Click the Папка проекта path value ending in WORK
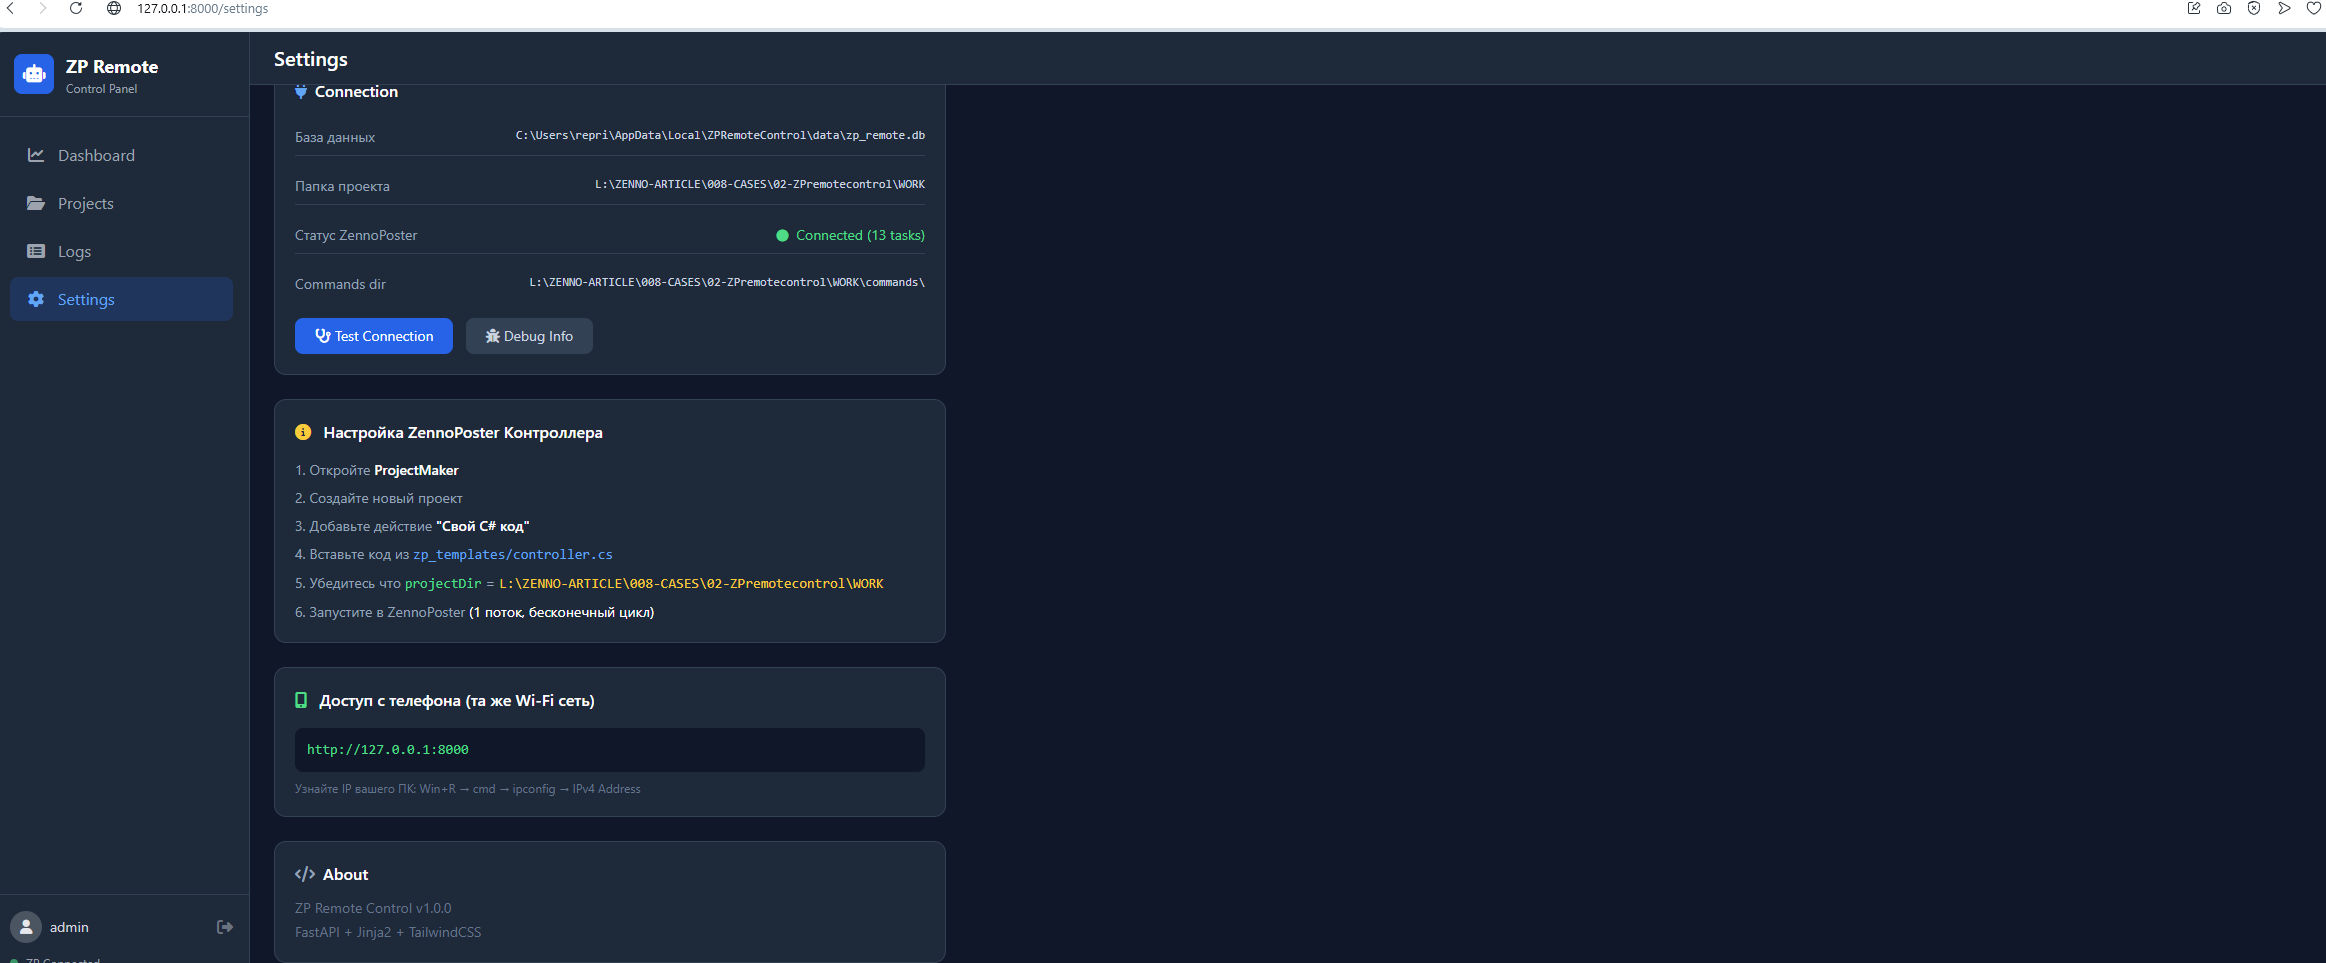Viewport: 2326px width, 963px height. point(760,184)
